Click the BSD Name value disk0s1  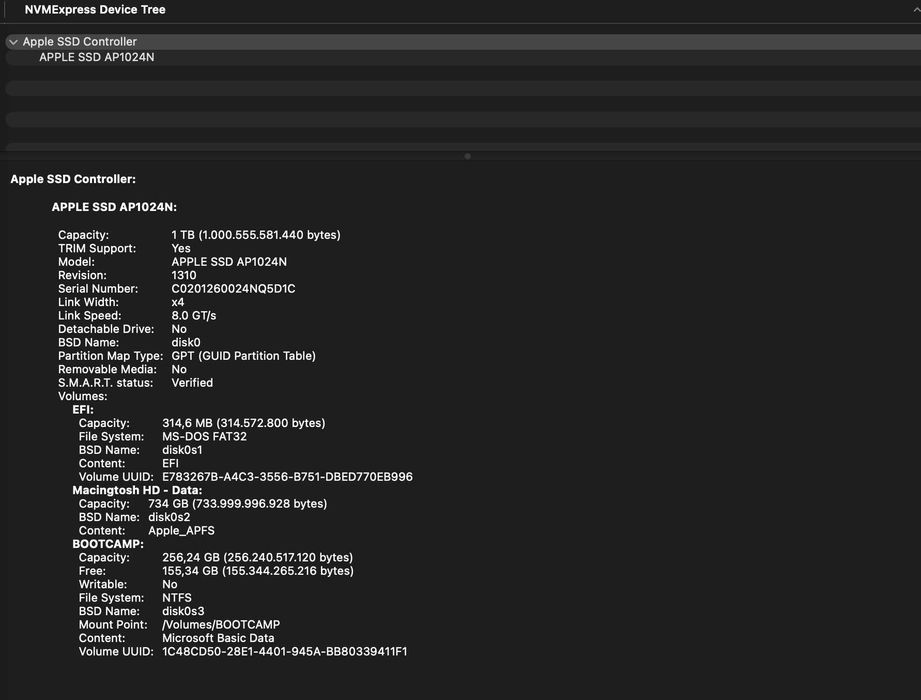pos(182,450)
